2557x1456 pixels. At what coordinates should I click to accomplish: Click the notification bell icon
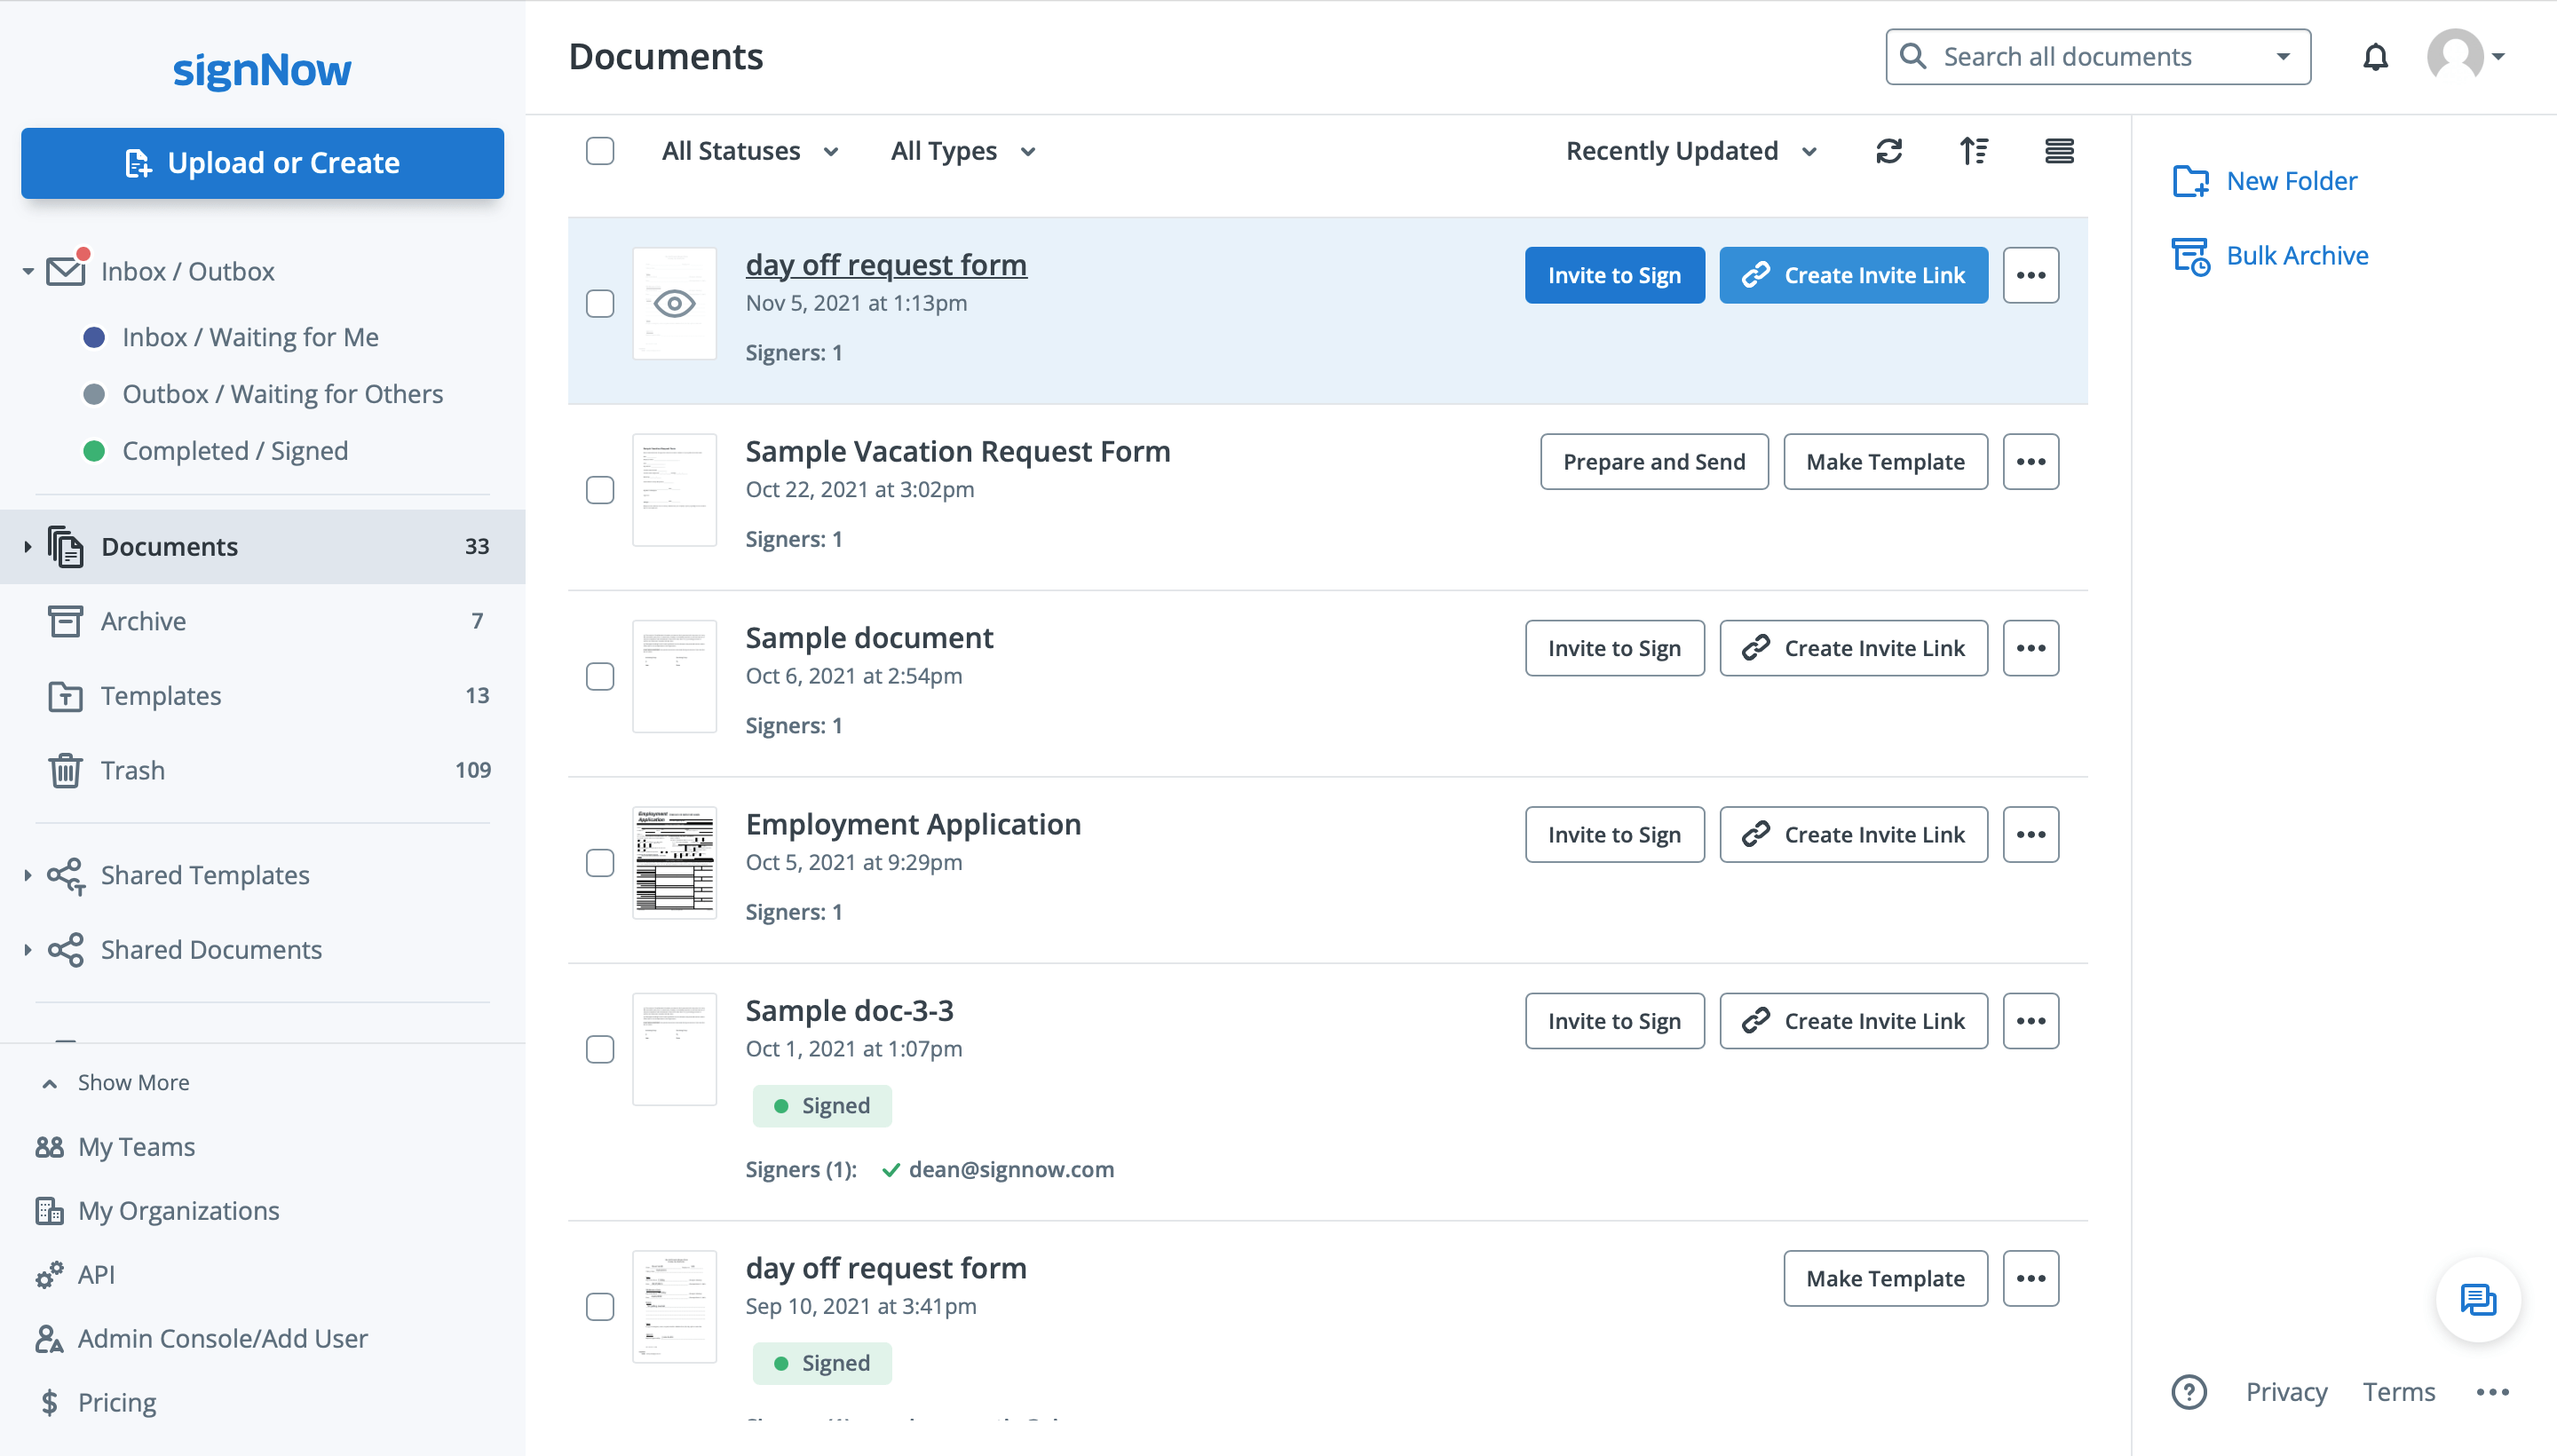(2375, 57)
